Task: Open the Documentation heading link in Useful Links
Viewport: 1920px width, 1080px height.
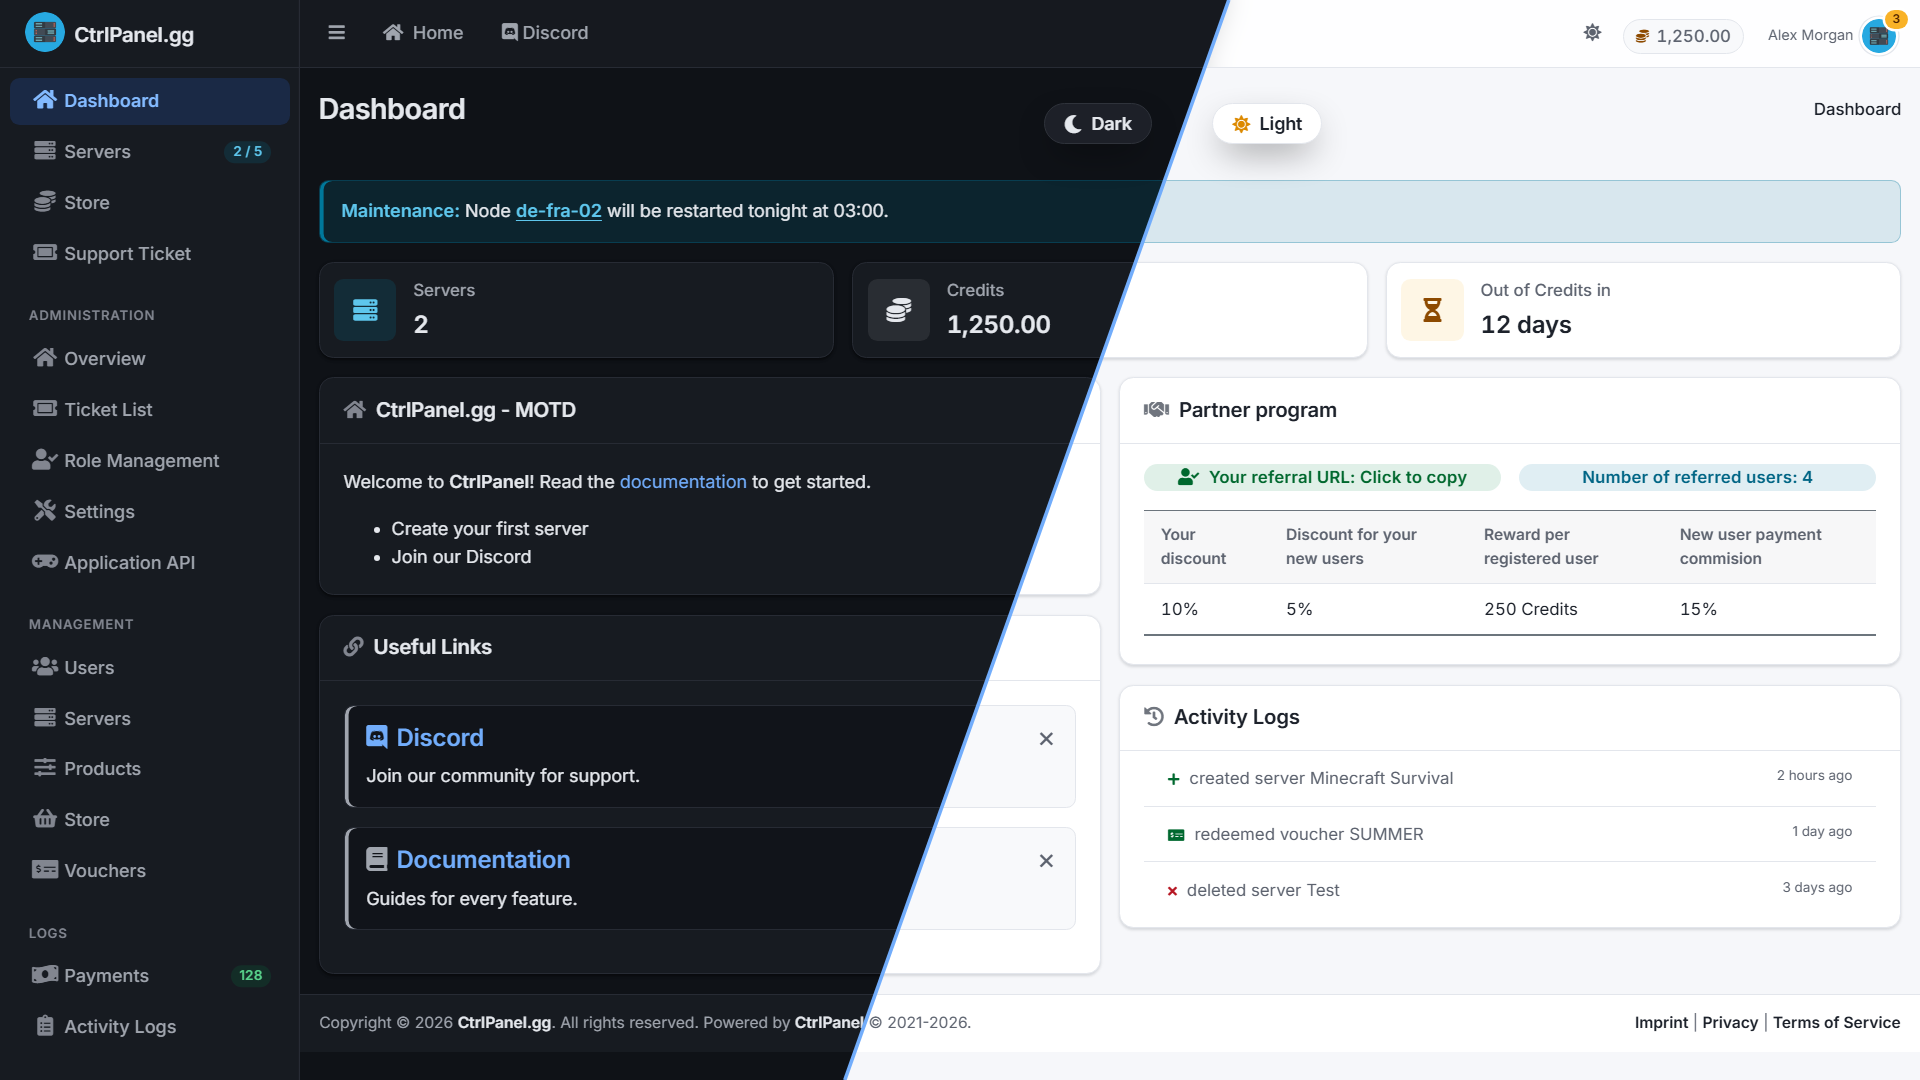Action: [x=483, y=860]
